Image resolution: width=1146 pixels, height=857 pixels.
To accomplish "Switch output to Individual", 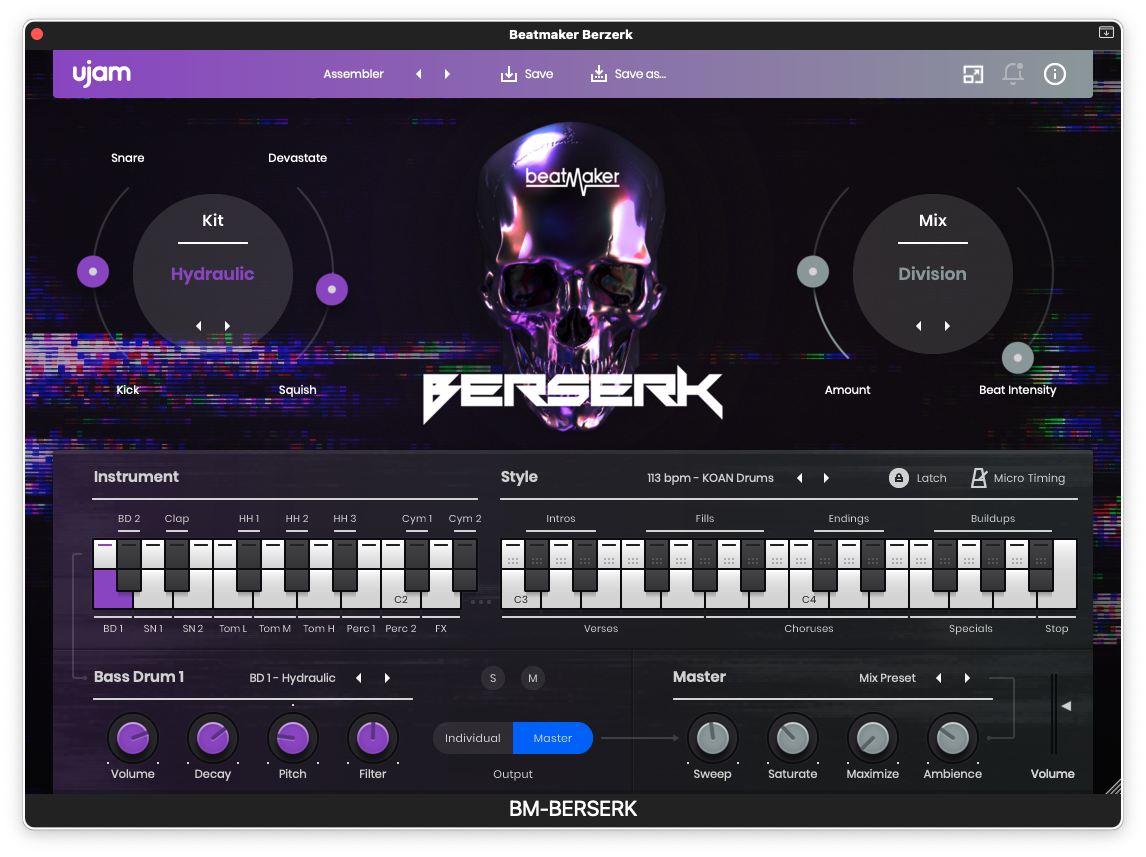I will pyautogui.click(x=473, y=738).
